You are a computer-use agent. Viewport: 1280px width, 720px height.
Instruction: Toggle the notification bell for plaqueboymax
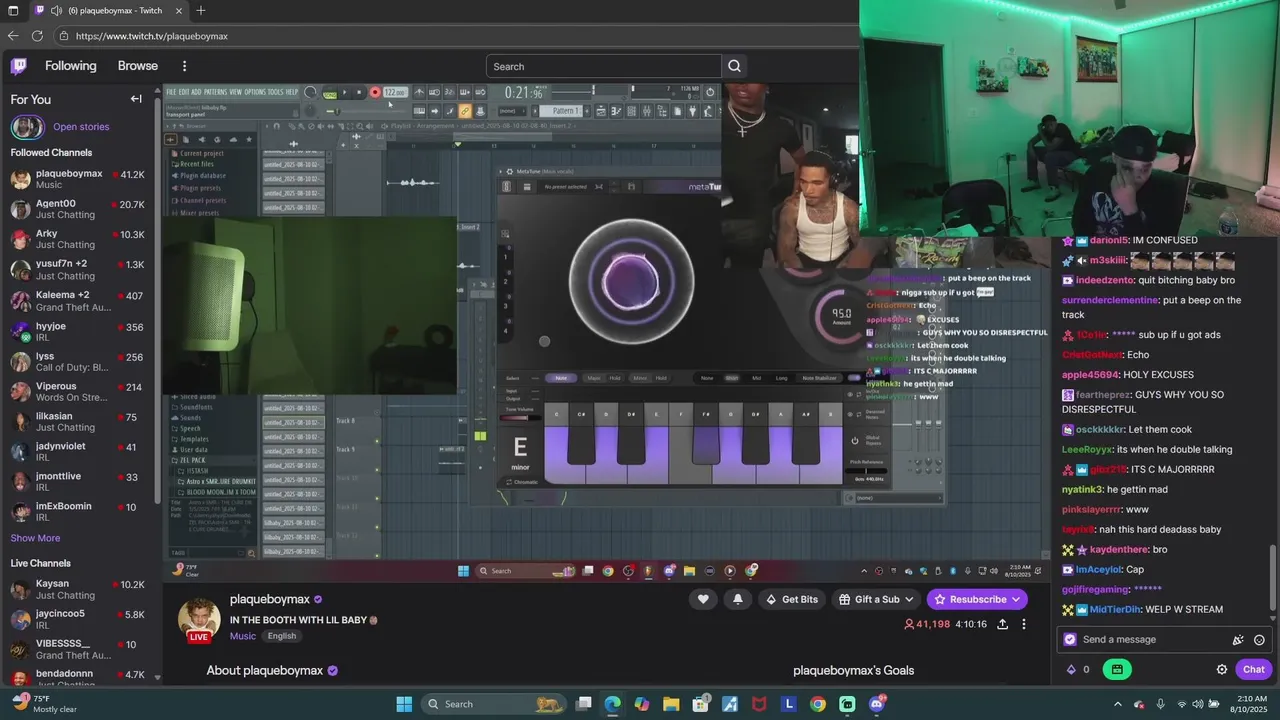[738, 599]
